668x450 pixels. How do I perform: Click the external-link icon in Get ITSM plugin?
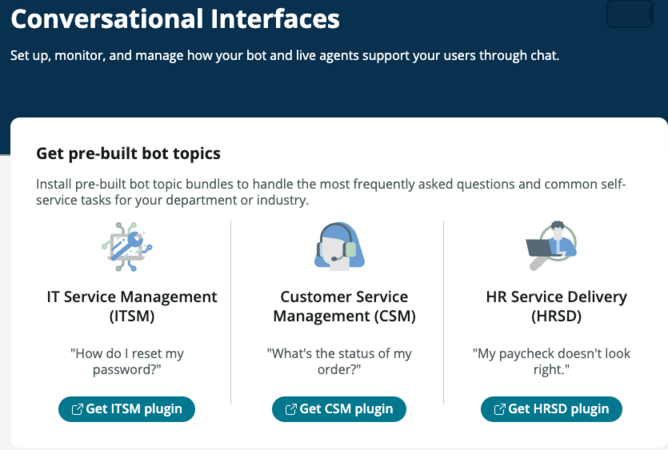coord(77,409)
